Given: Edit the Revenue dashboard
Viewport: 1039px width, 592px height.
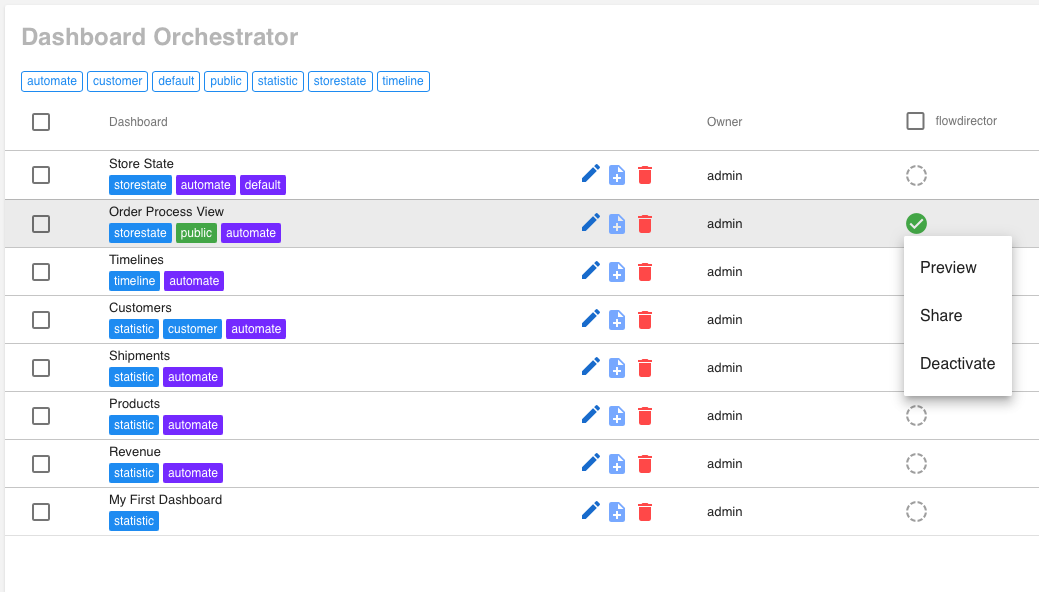Looking at the screenshot, I should tap(591, 463).
